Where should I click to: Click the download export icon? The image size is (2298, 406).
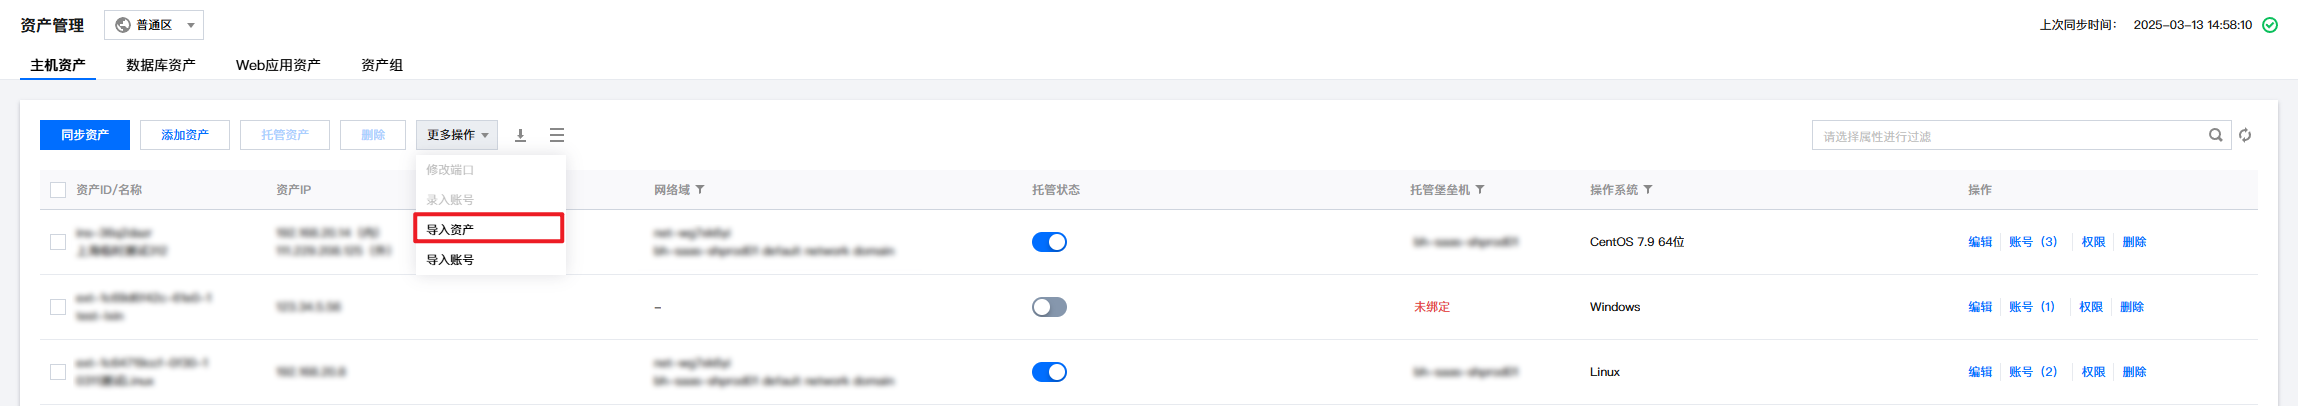click(x=520, y=135)
